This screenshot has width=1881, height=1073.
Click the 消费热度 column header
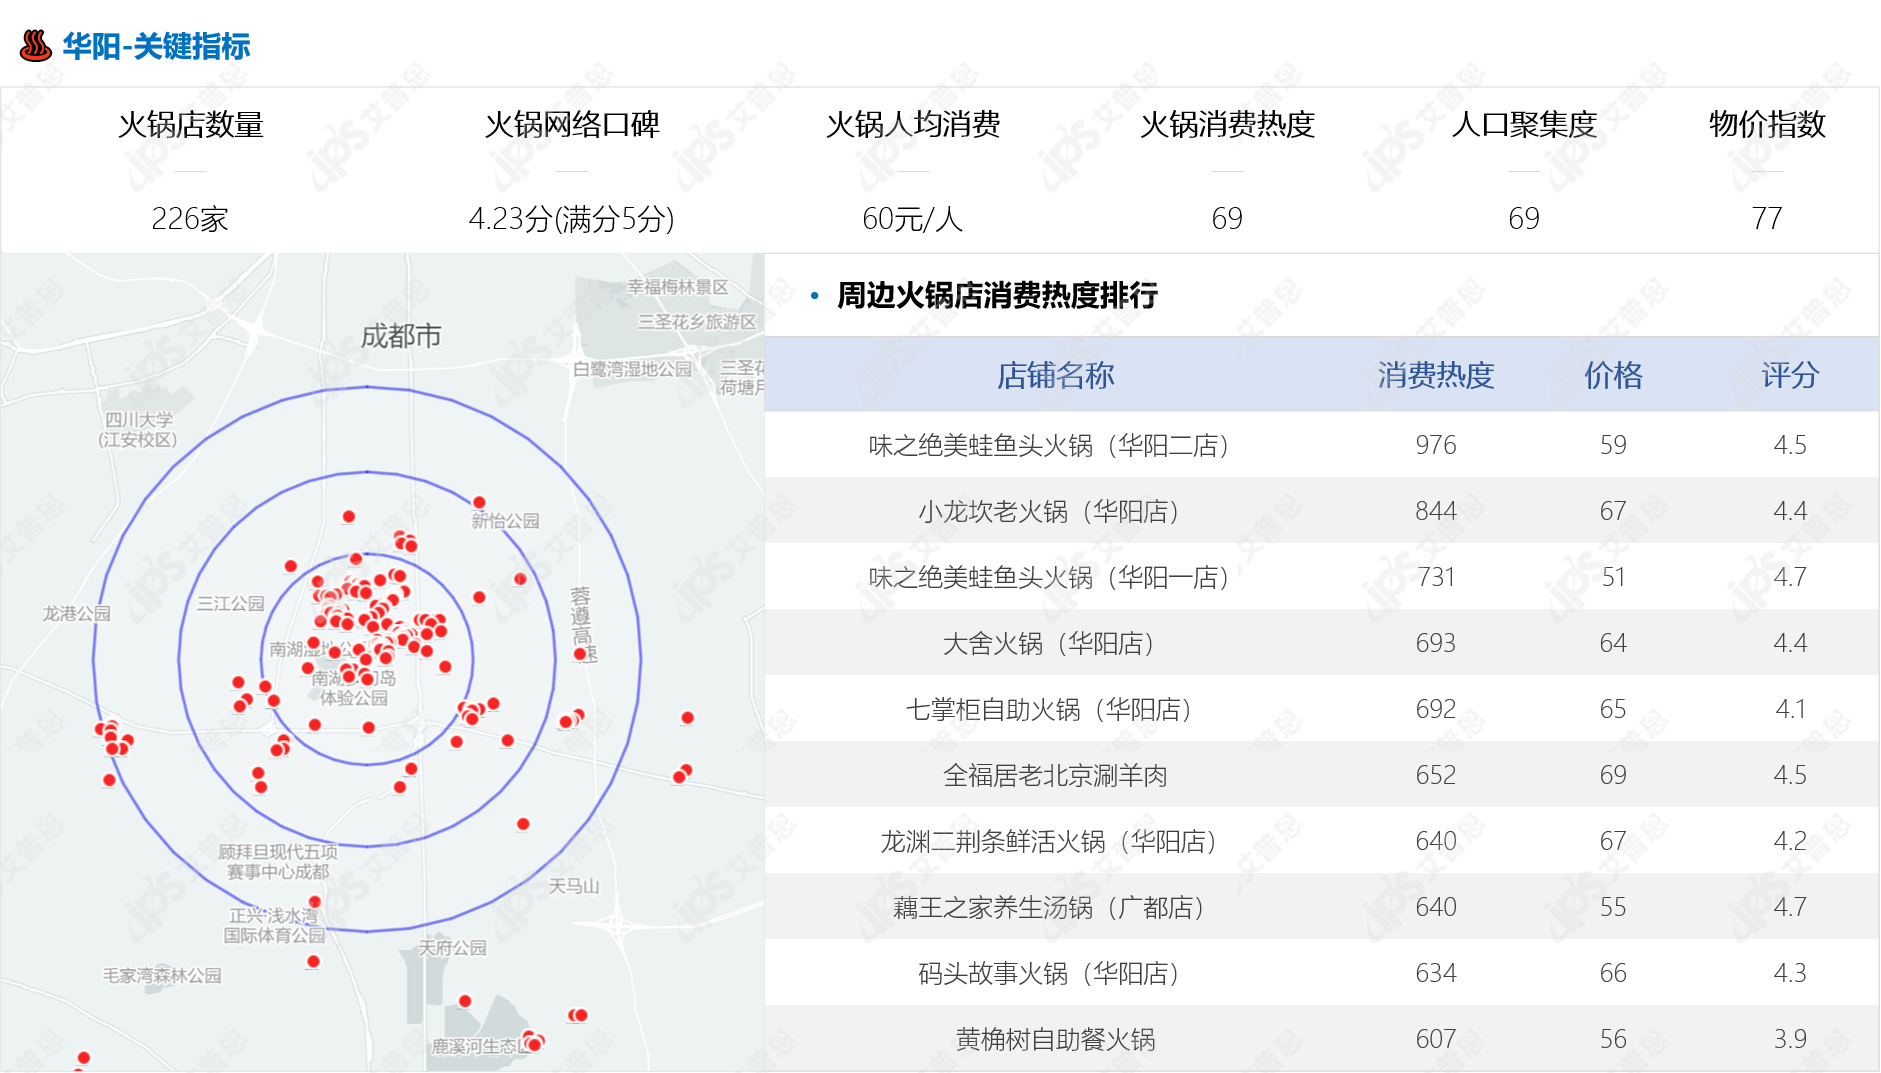(x=1435, y=375)
